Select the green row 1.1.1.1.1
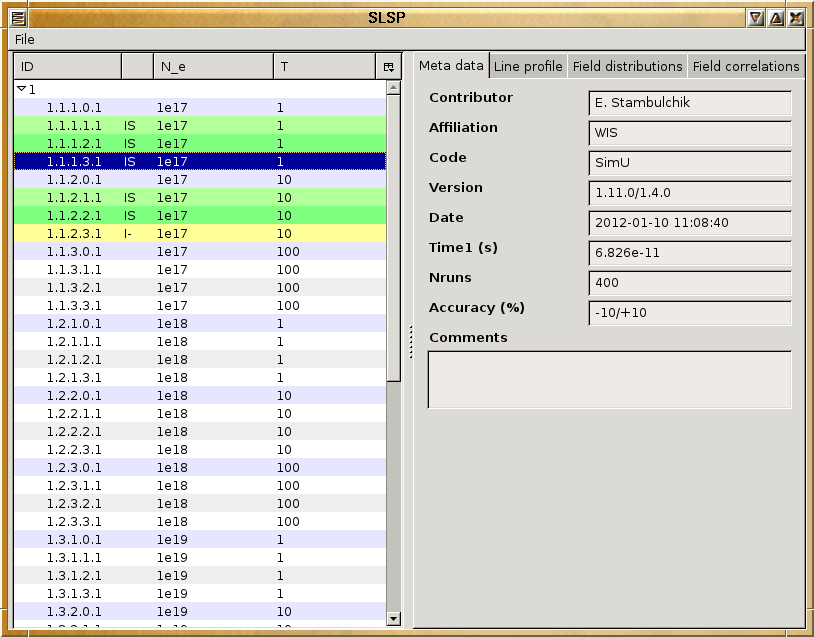The height and width of the screenshot is (637, 814). coord(74,126)
